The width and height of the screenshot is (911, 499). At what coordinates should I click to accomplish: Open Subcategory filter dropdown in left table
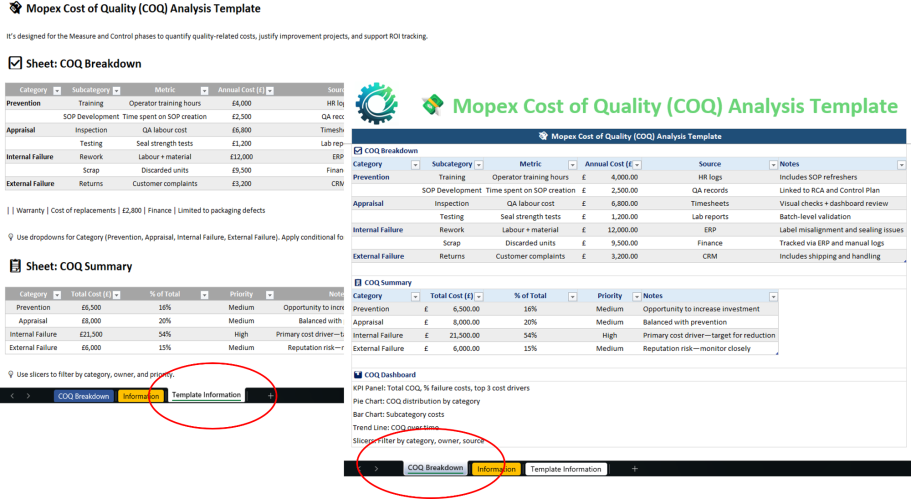(x=117, y=90)
